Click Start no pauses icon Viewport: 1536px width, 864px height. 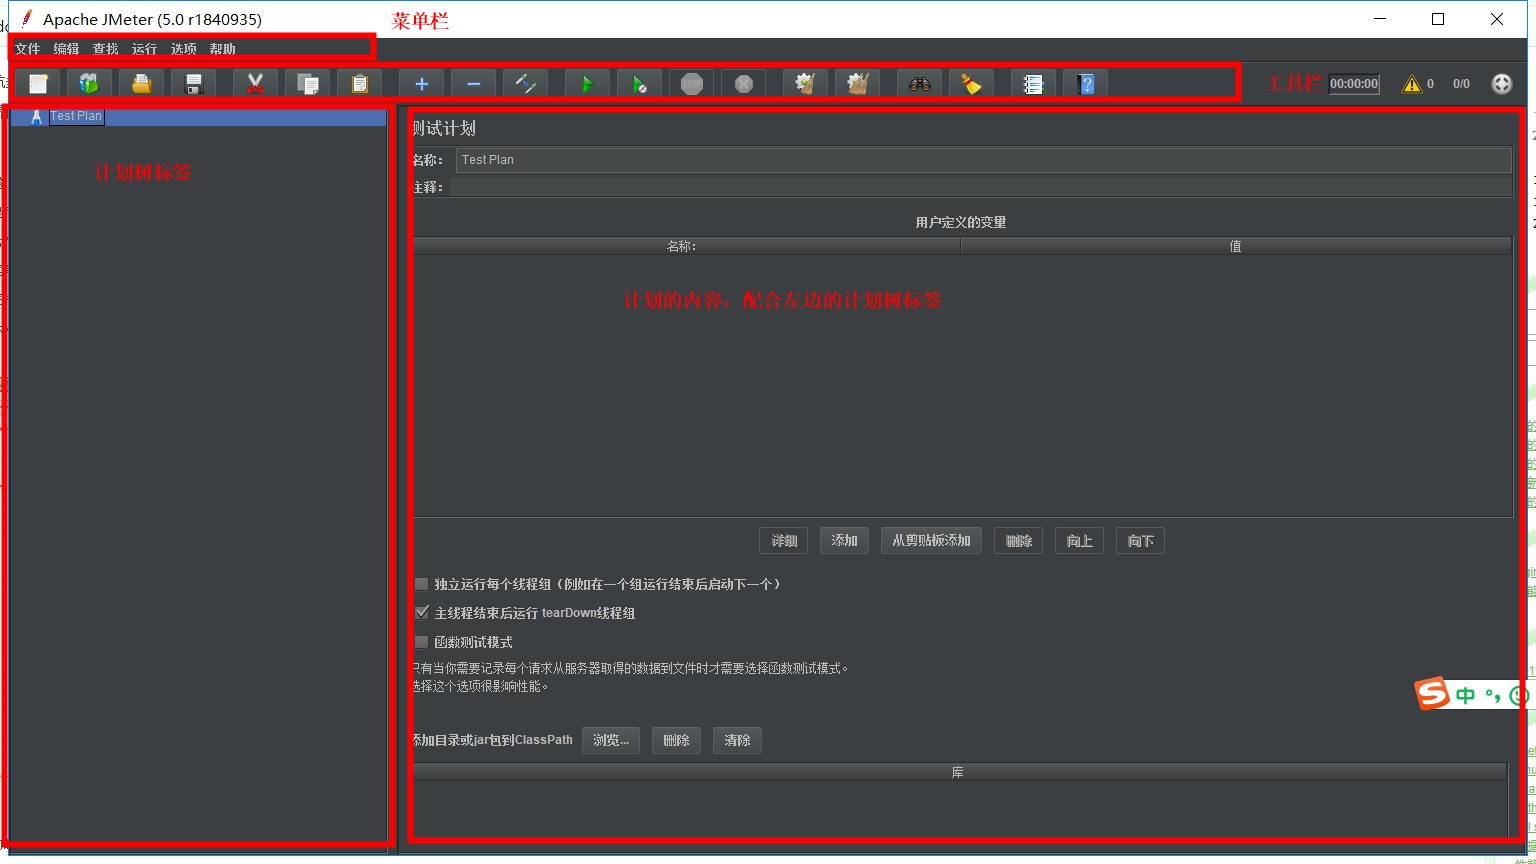pyautogui.click(x=640, y=84)
